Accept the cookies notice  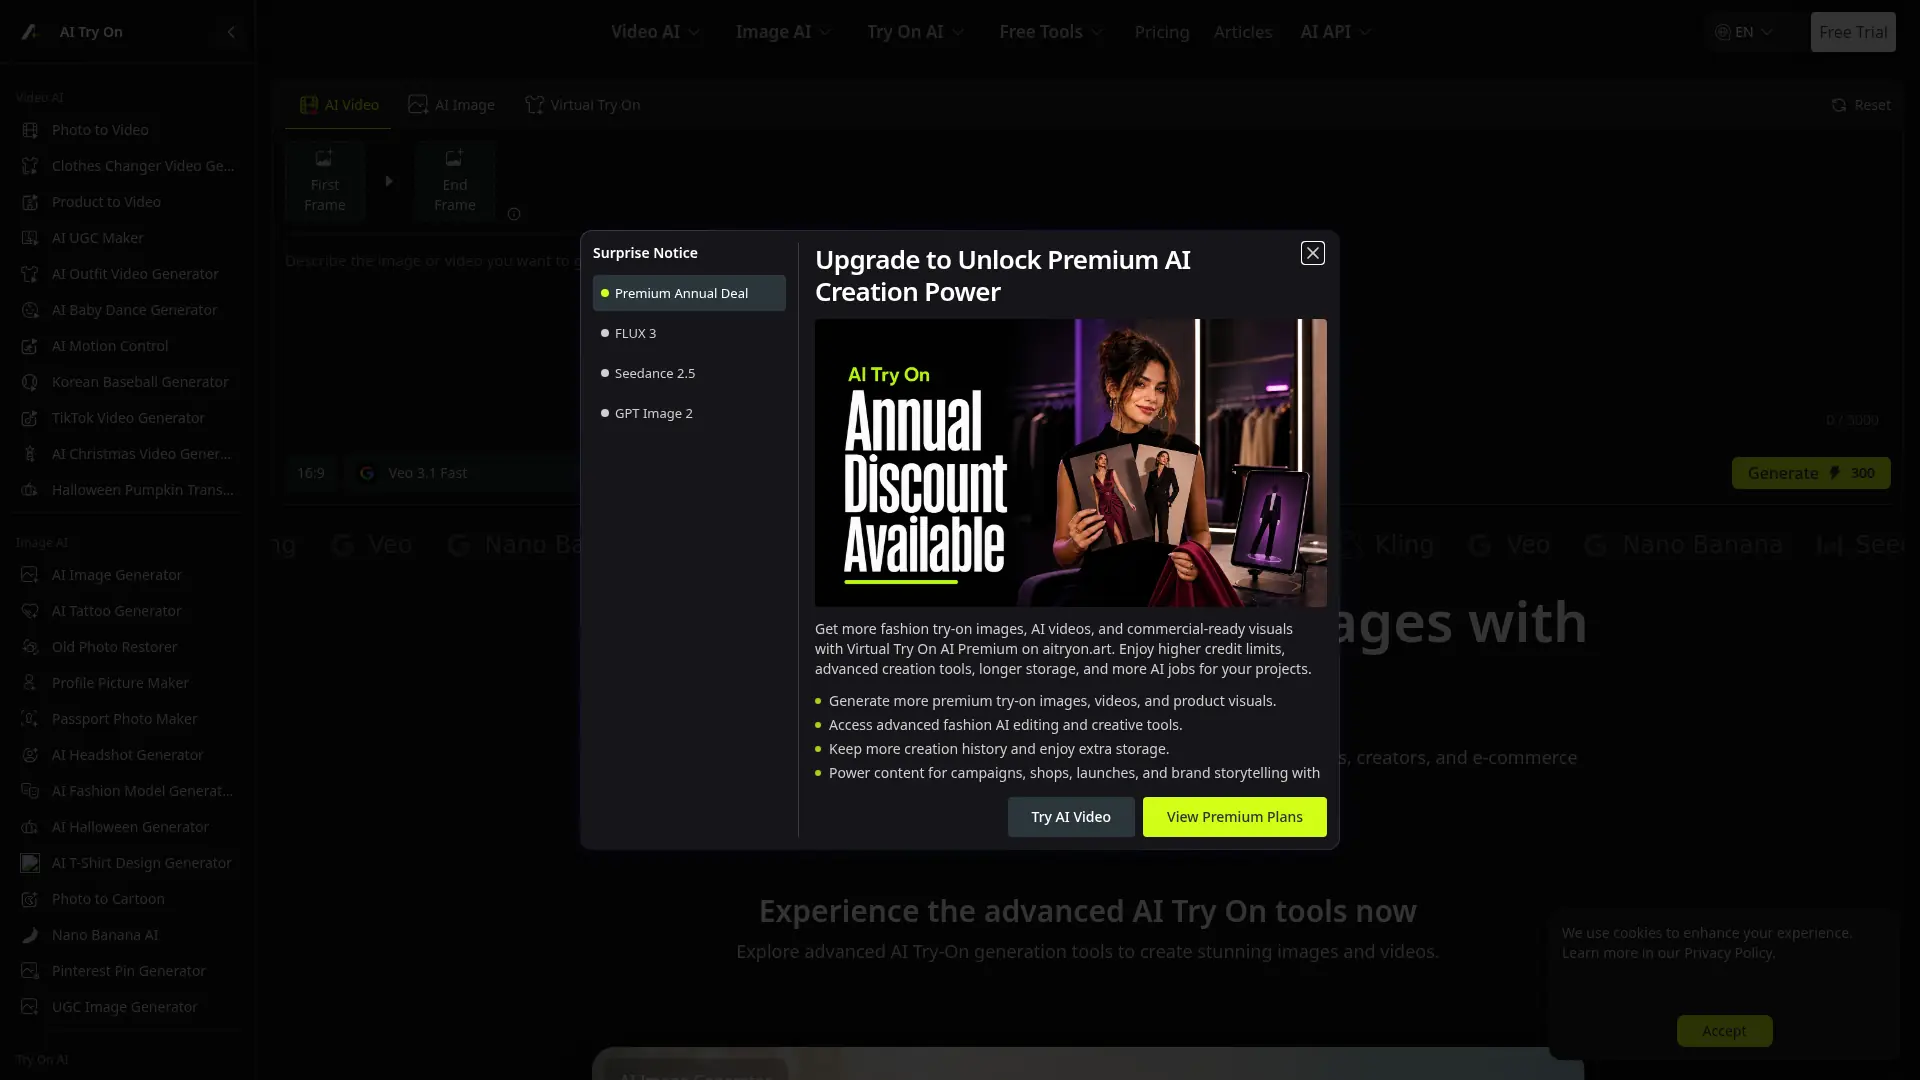1724,1031
